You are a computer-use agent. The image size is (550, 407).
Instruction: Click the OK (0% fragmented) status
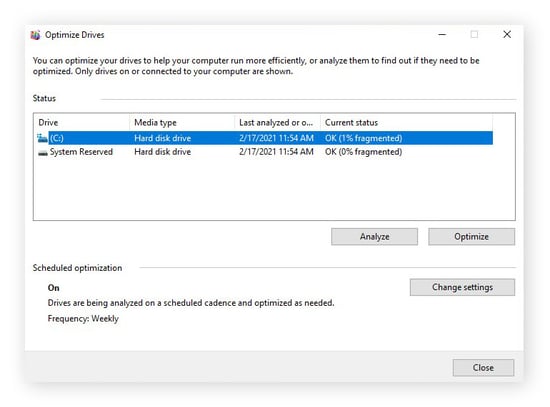pos(363,152)
